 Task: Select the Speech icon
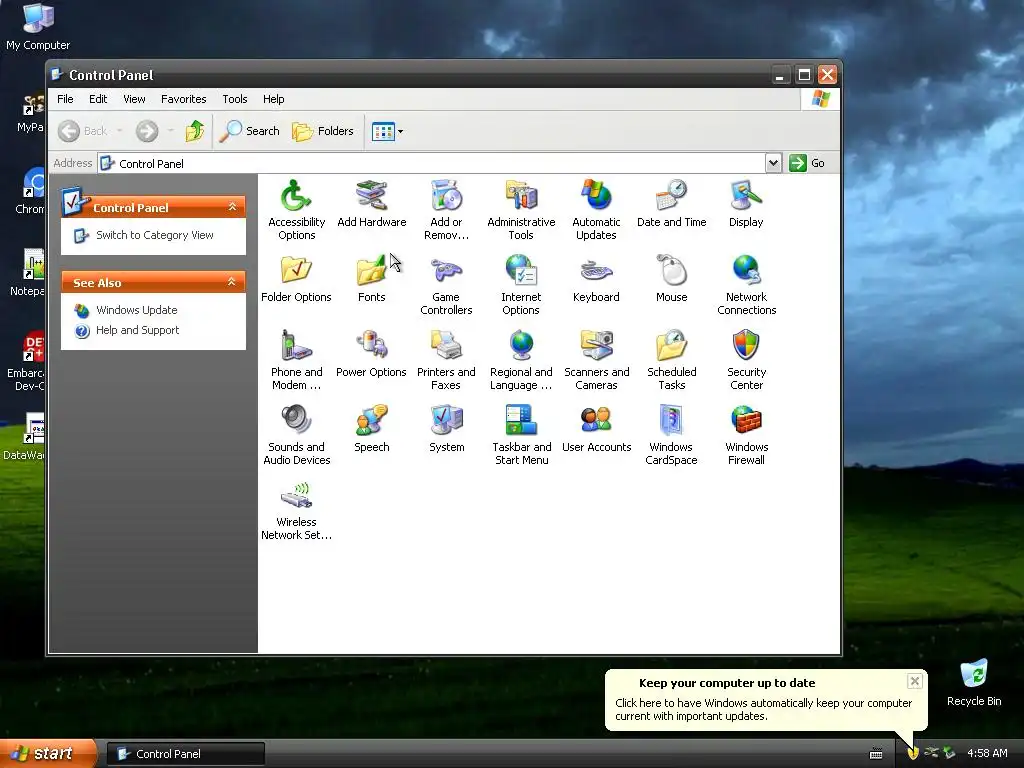[x=372, y=428]
